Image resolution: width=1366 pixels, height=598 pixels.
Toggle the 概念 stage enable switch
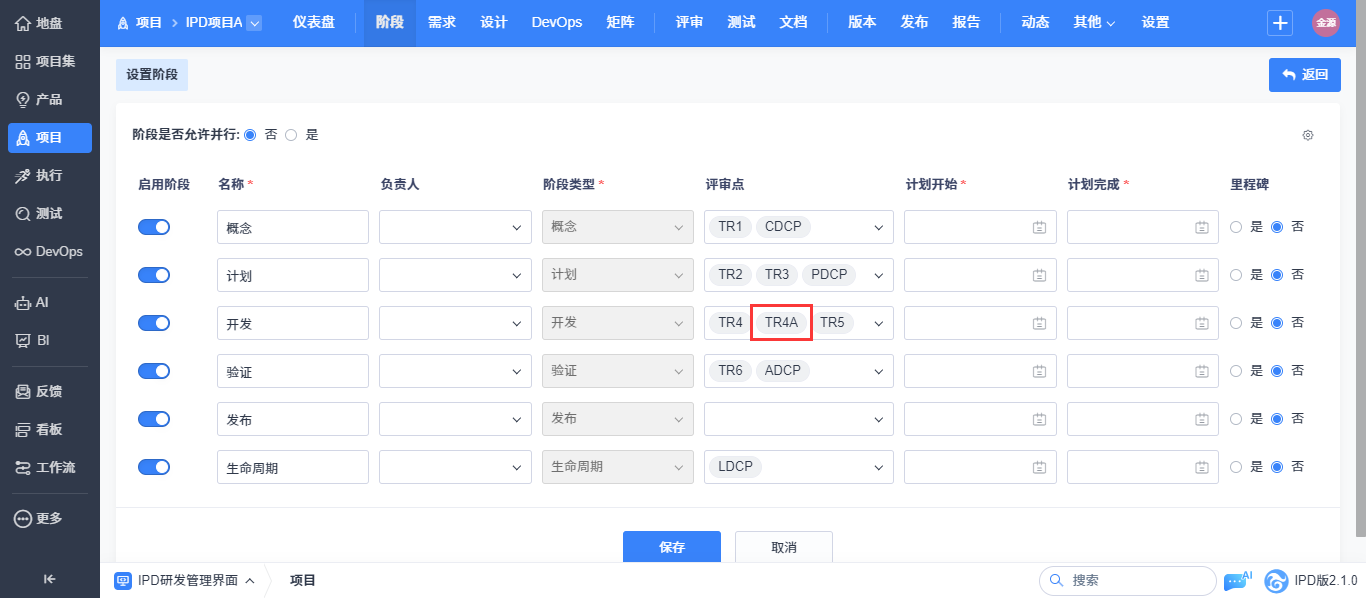point(154,227)
